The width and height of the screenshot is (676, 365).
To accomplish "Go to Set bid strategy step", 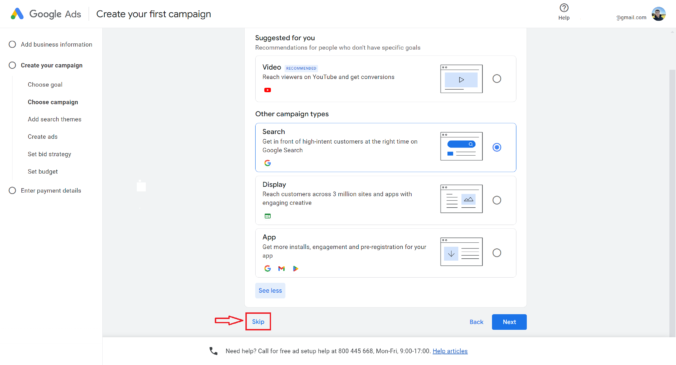I will 49,154.
